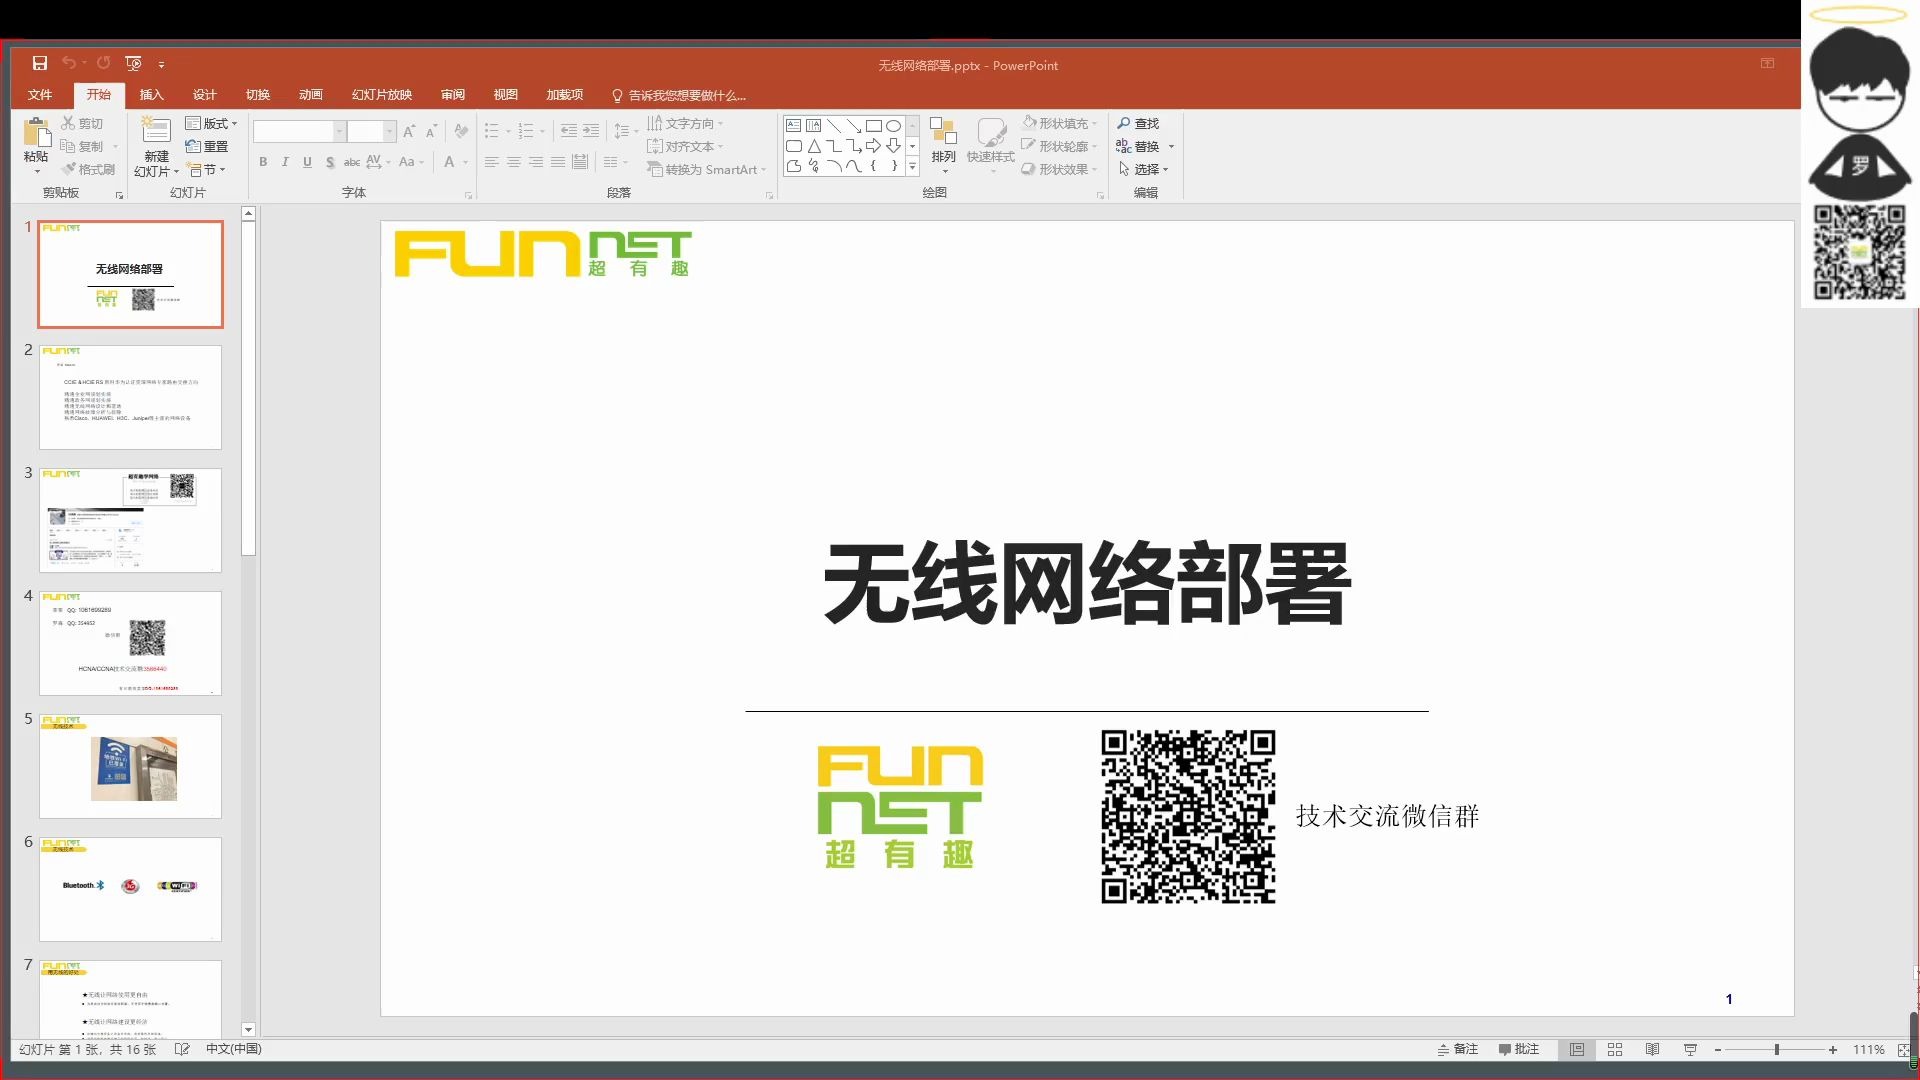Toggle underline formatting
Screen dimensions: 1920x1080
click(x=307, y=161)
